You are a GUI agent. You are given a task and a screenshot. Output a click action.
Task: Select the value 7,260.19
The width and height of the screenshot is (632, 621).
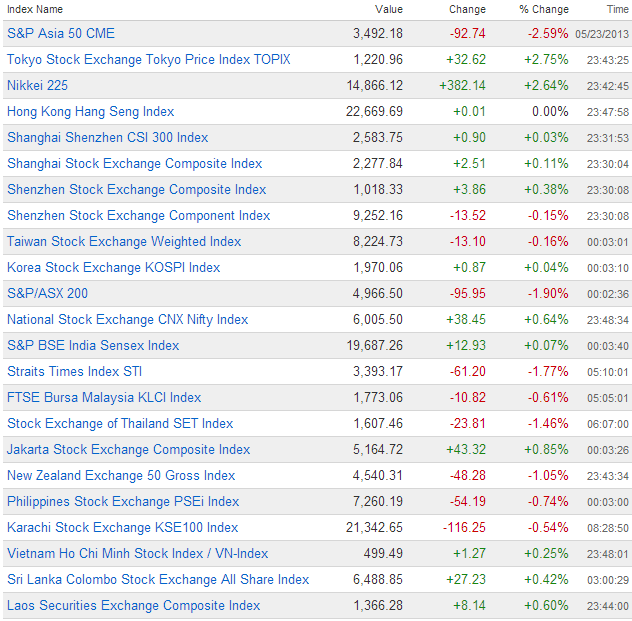pyautogui.click(x=378, y=501)
